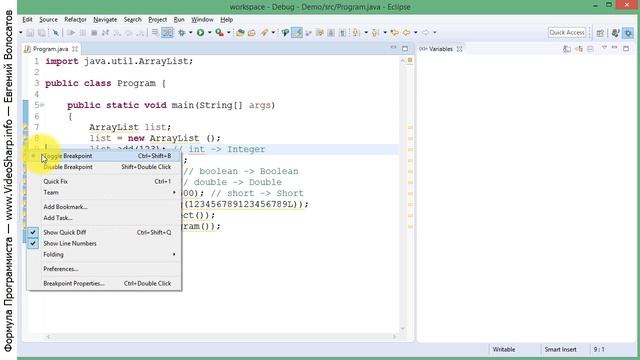Click the Drop to Frame icon

(x=156, y=33)
